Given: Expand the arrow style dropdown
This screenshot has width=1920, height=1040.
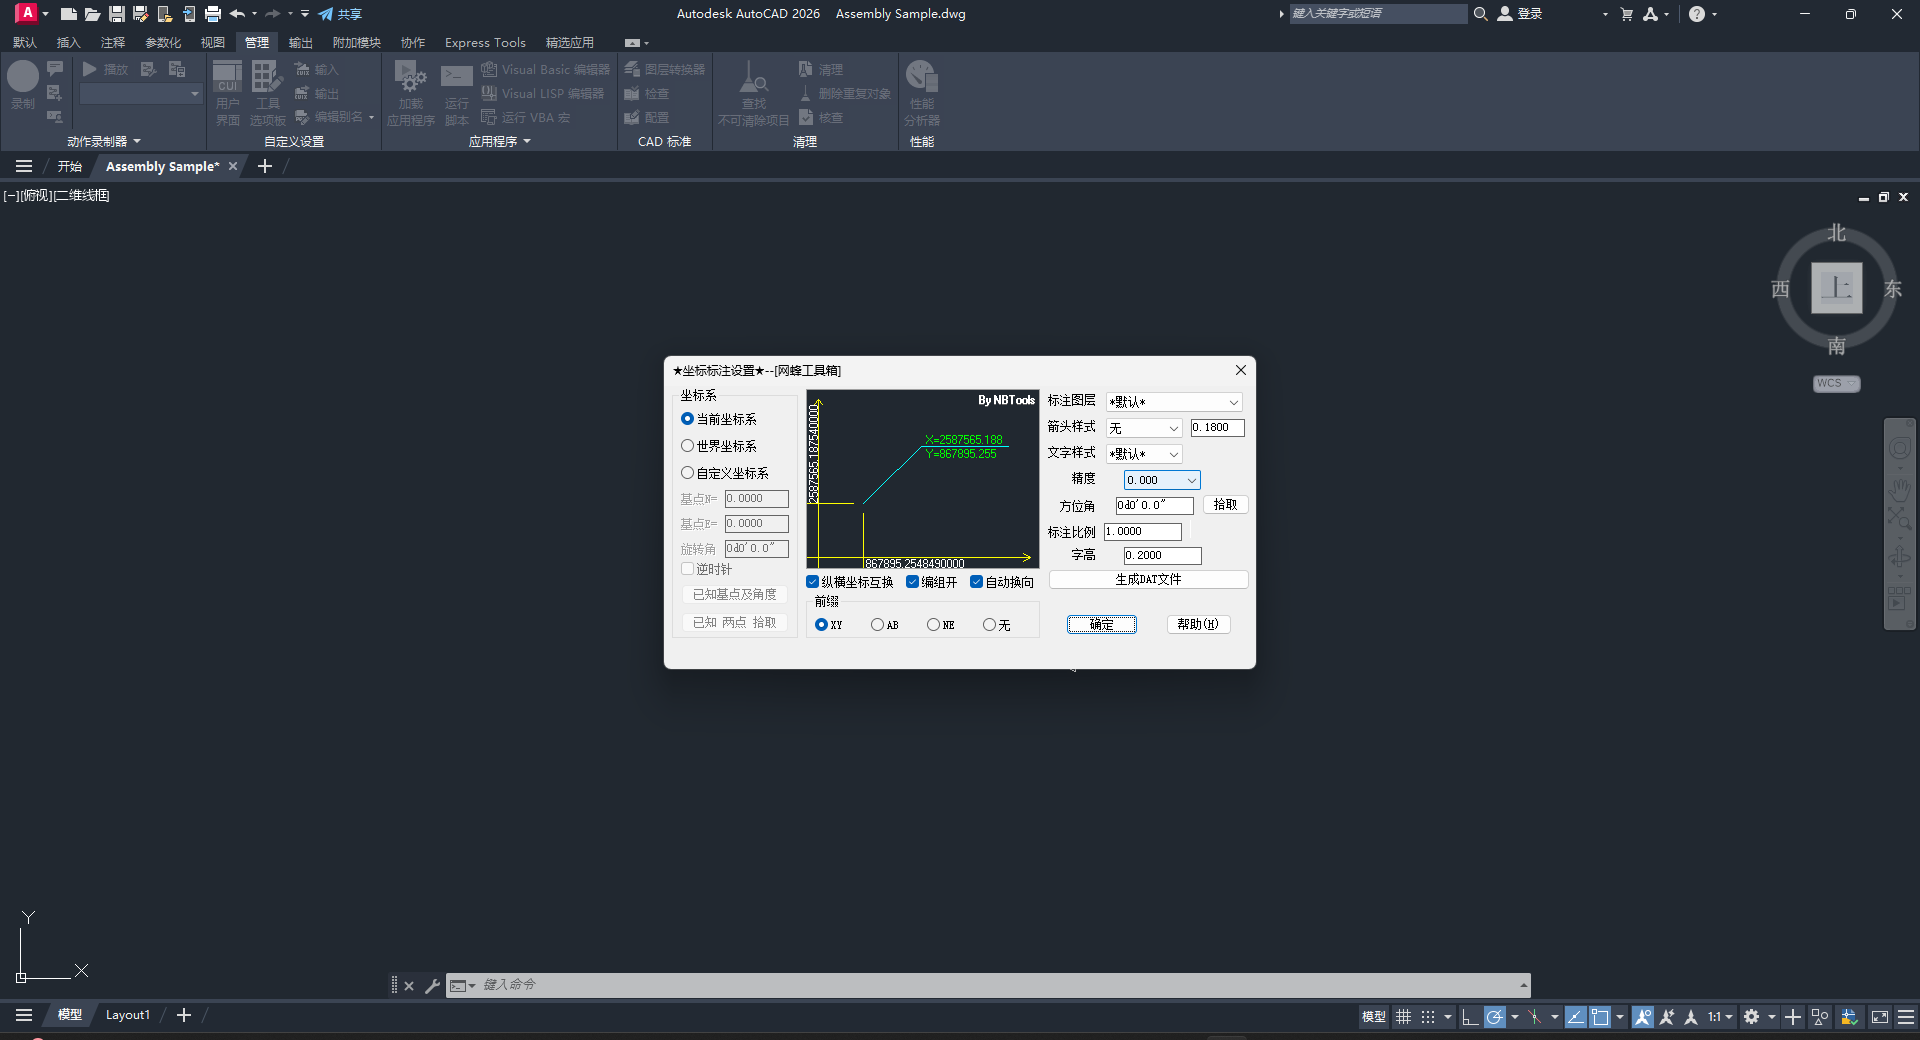Looking at the screenshot, I should pyautogui.click(x=1173, y=428).
